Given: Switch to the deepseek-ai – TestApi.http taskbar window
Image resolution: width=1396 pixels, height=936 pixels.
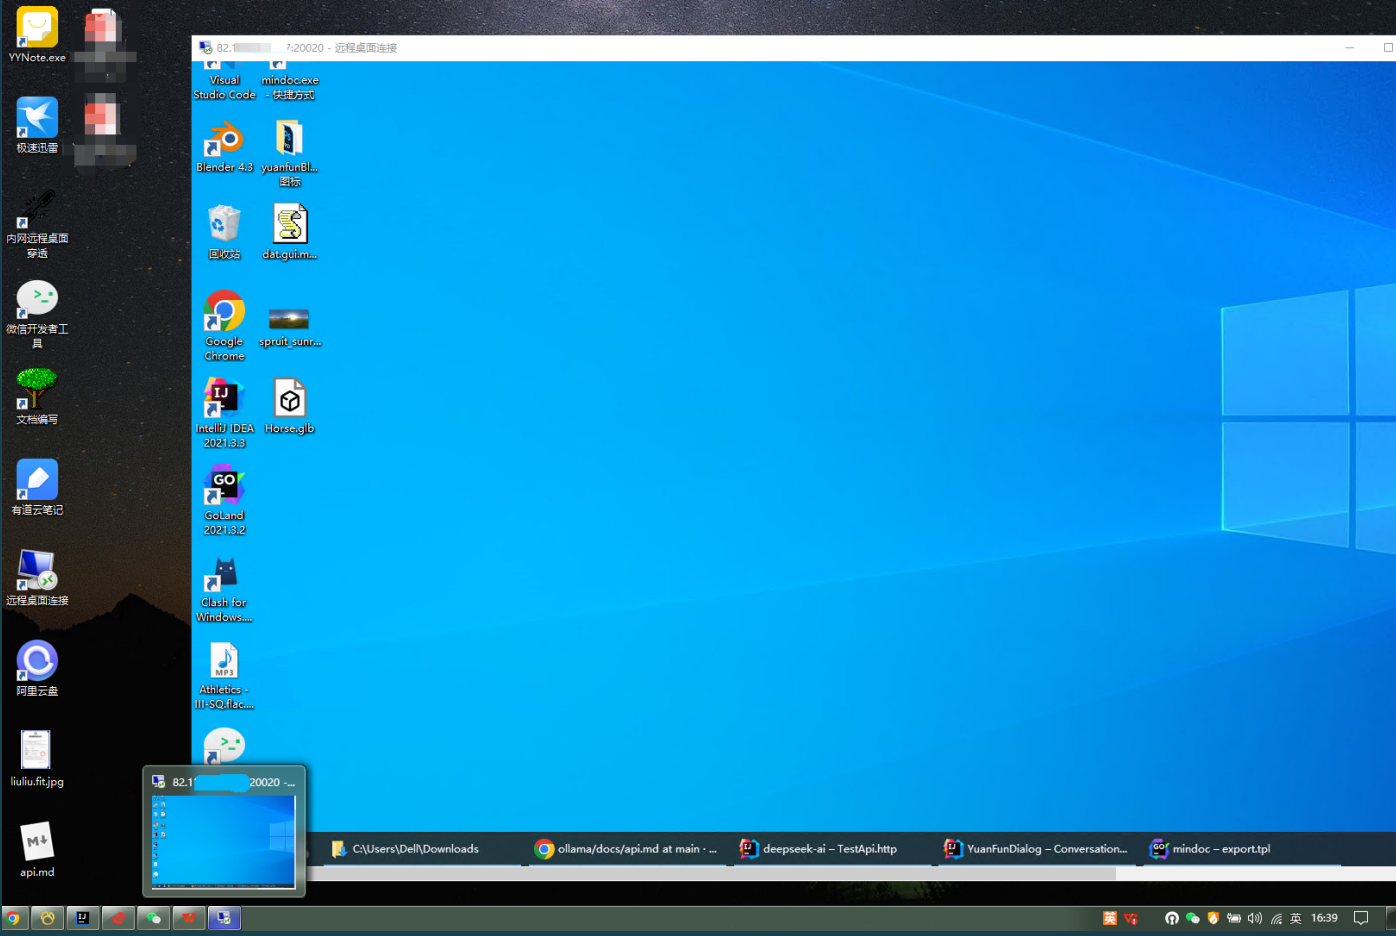Looking at the screenshot, I should pyautogui.click(x=818, y=849).
